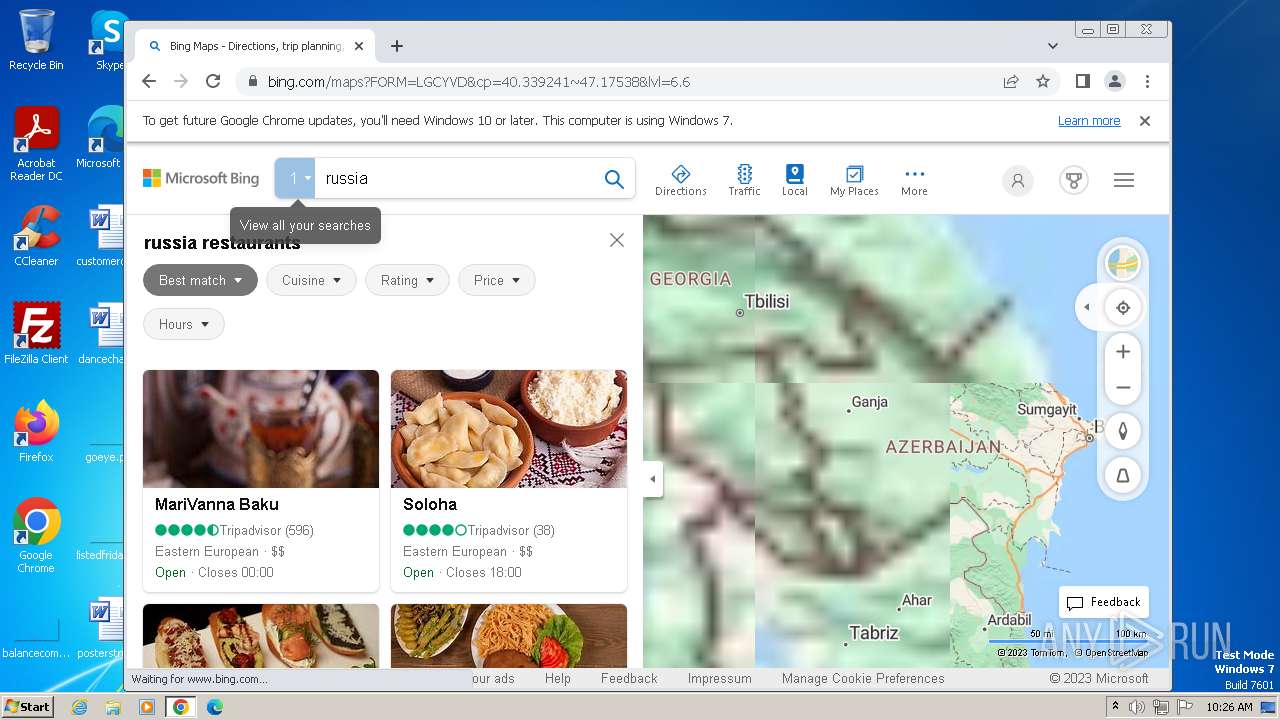Select the Bing Maps browser tab

255,46
